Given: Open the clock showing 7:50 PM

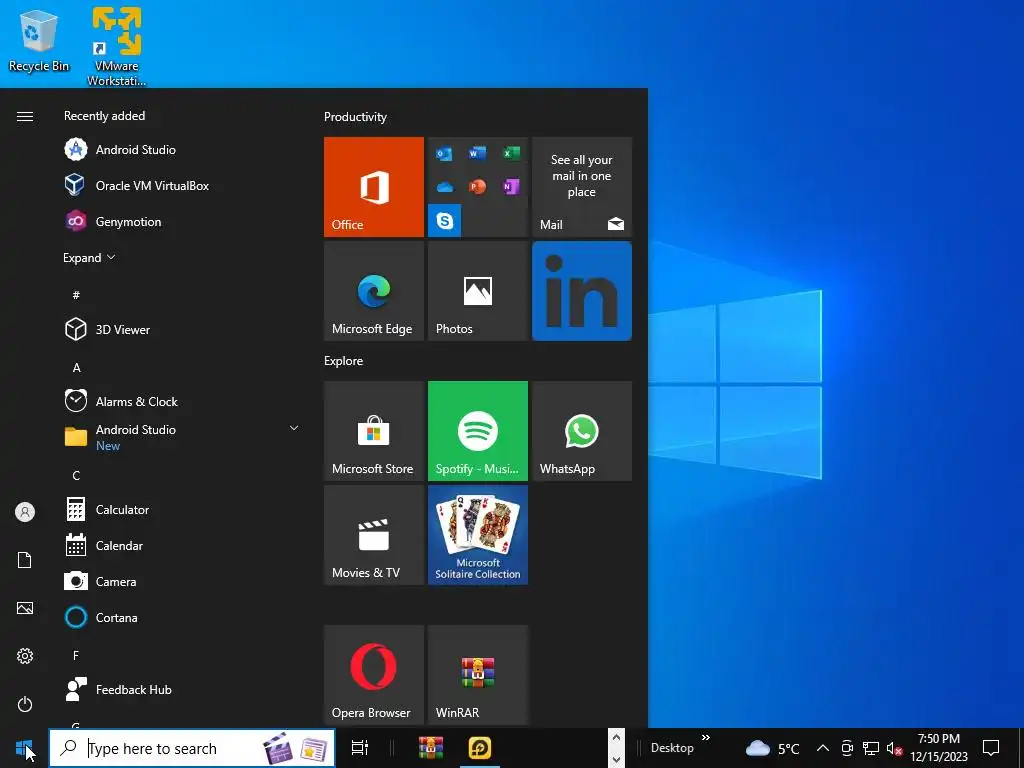Looking at the screenshot, I should pos(939,748).
